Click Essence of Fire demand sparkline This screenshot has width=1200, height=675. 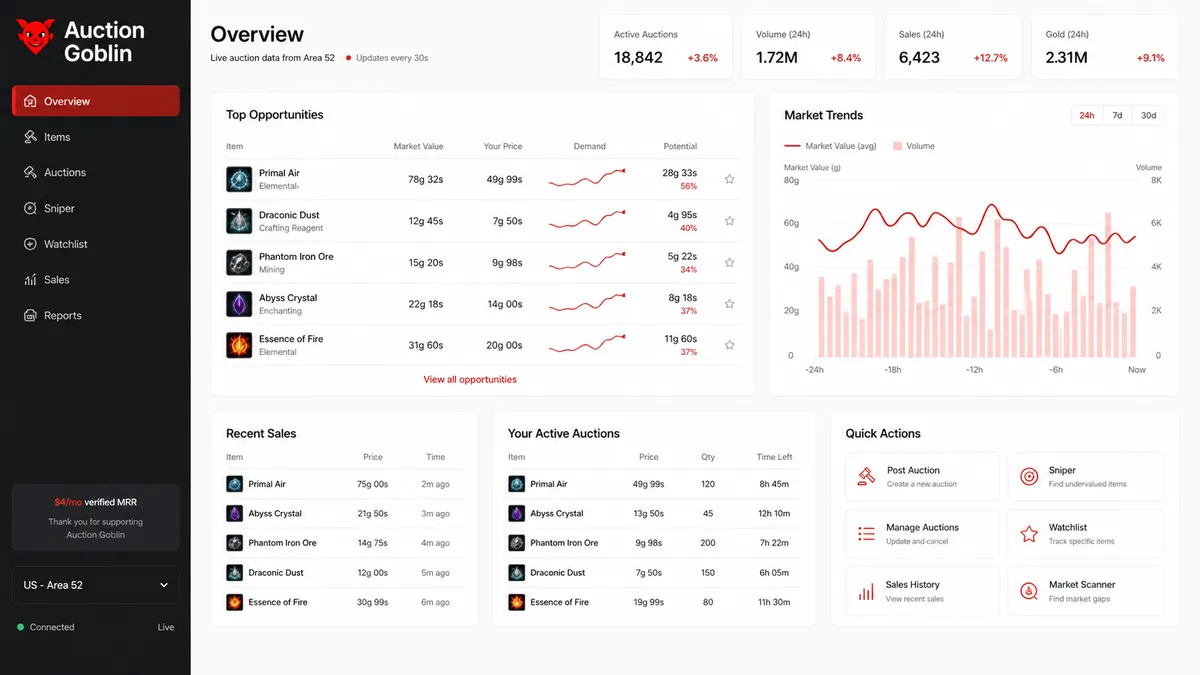tap(588, 345)
